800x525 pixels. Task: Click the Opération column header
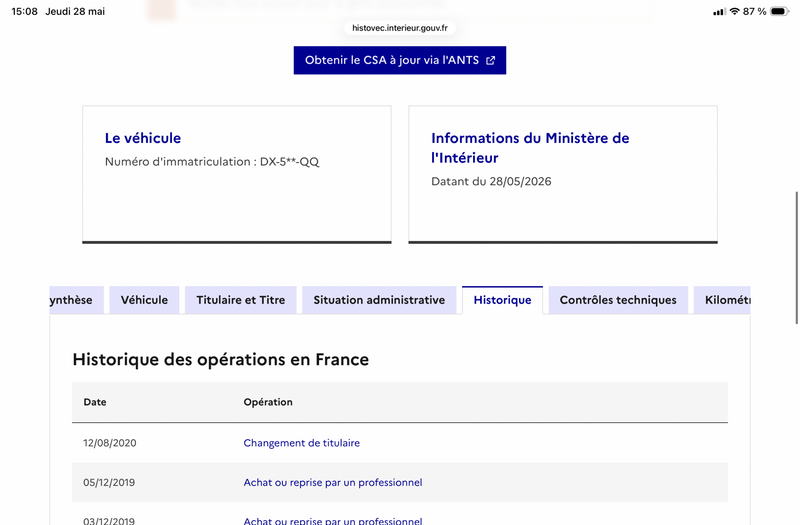[x=268, y=402]
